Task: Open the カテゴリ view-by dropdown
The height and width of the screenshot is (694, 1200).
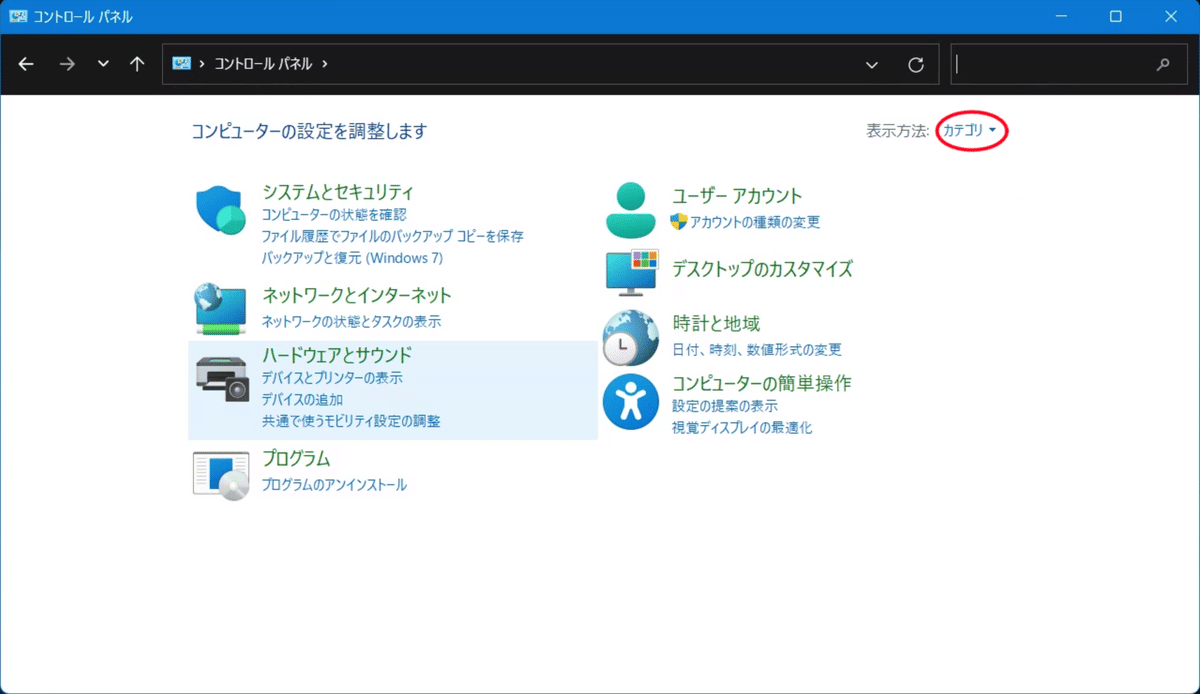Action: click(970, 130)
